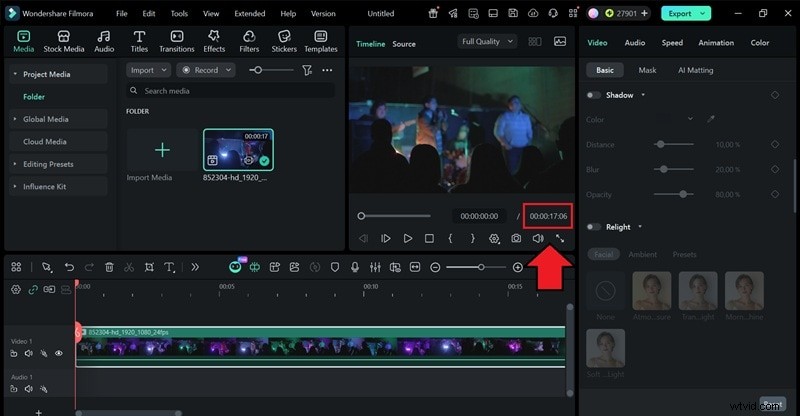Open the Stickers library
The width and height of the screenshot is (800, 416).
284,41
